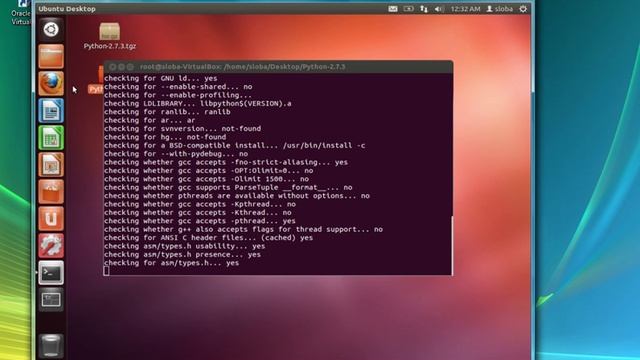640x360 pixels.
Task: Open LibreOffice Calc from the launcher
Action: point(51,138)
